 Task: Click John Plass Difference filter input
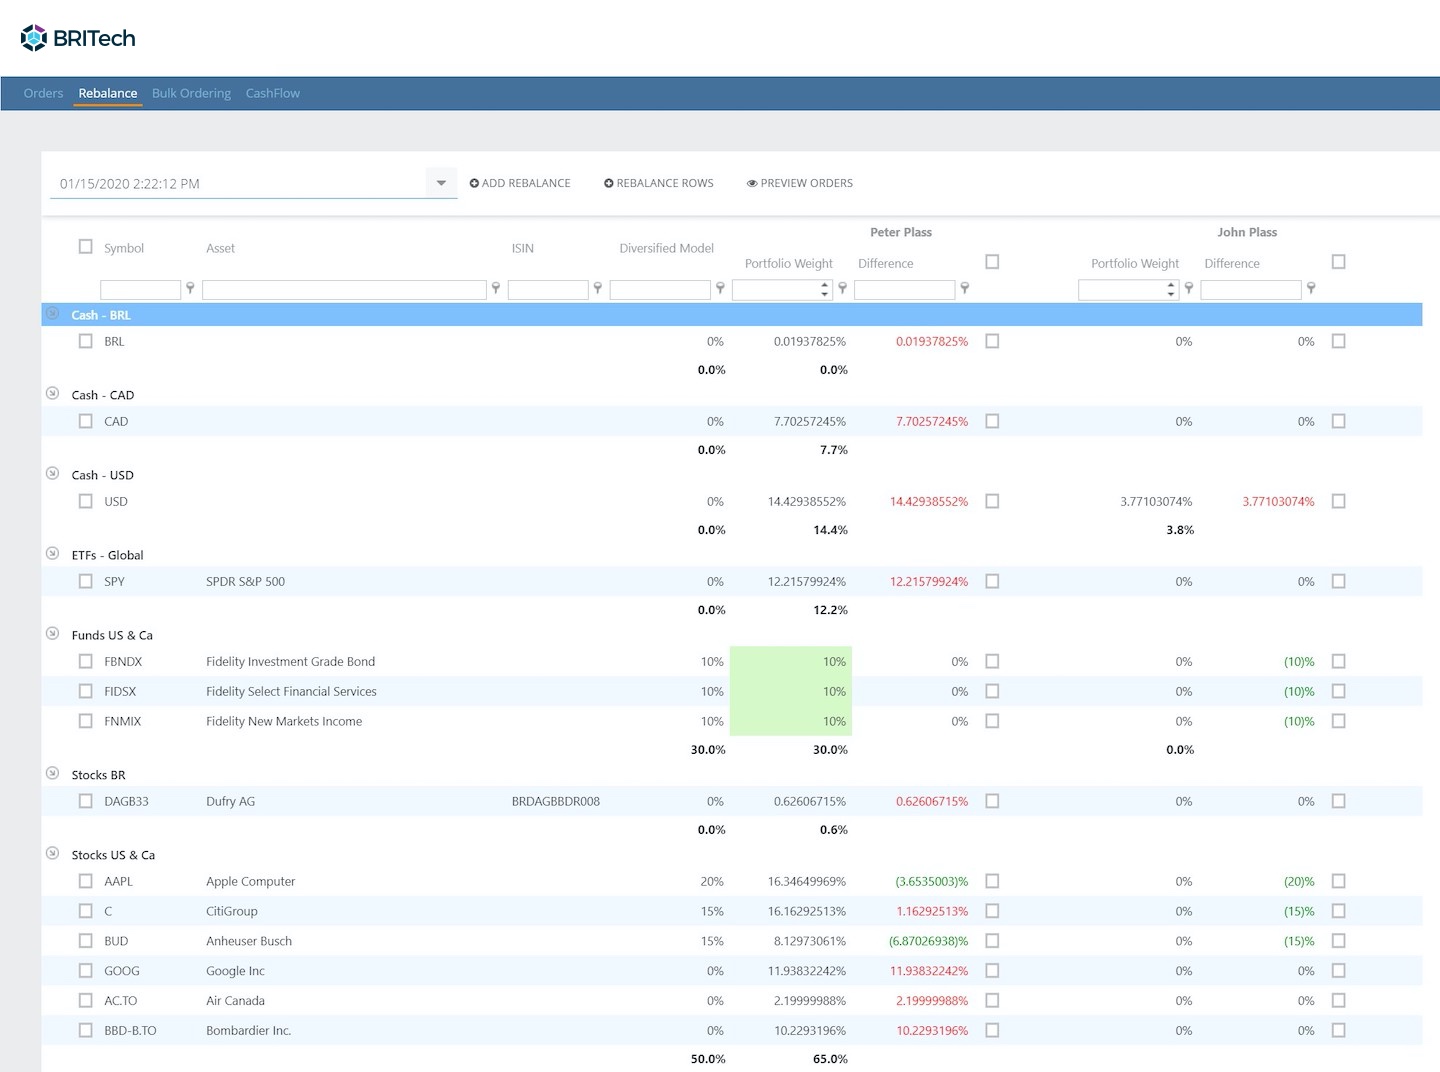(x=1251, y=290)
